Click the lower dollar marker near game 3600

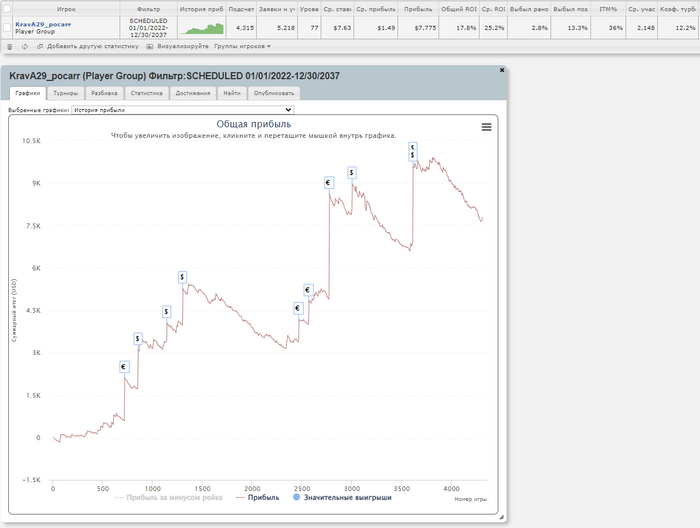point(412,155)
